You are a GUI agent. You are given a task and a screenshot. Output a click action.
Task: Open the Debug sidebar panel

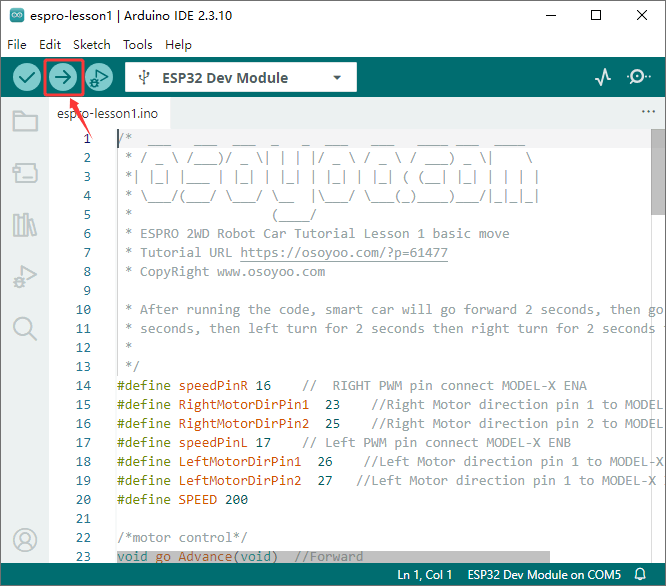[x=25, y=277]
